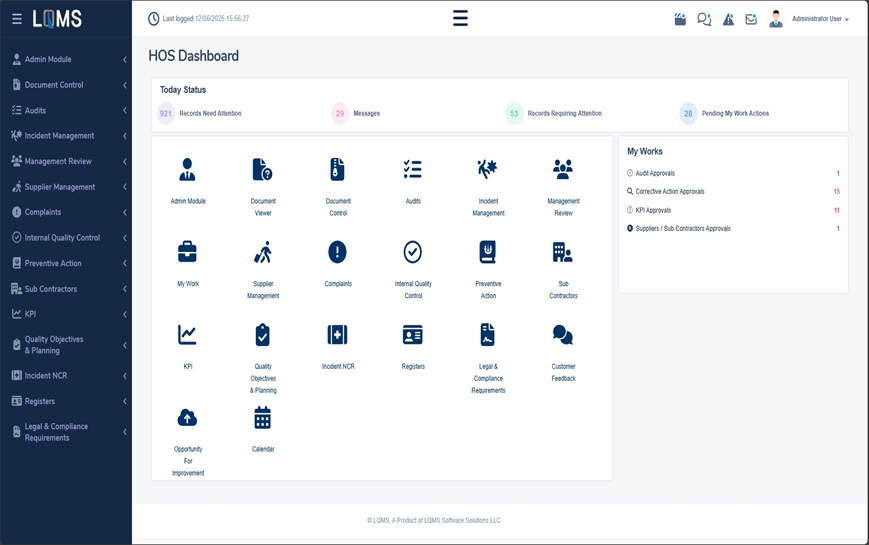Open the Registers dashboard tile
The height and width of the screenshot is (545, 869).
[413, 346]
